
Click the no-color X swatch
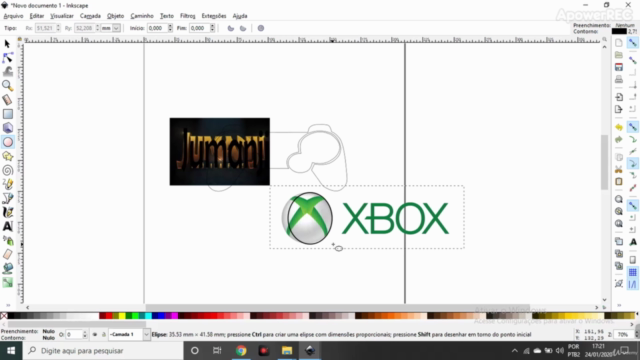[x=4, y=316]
